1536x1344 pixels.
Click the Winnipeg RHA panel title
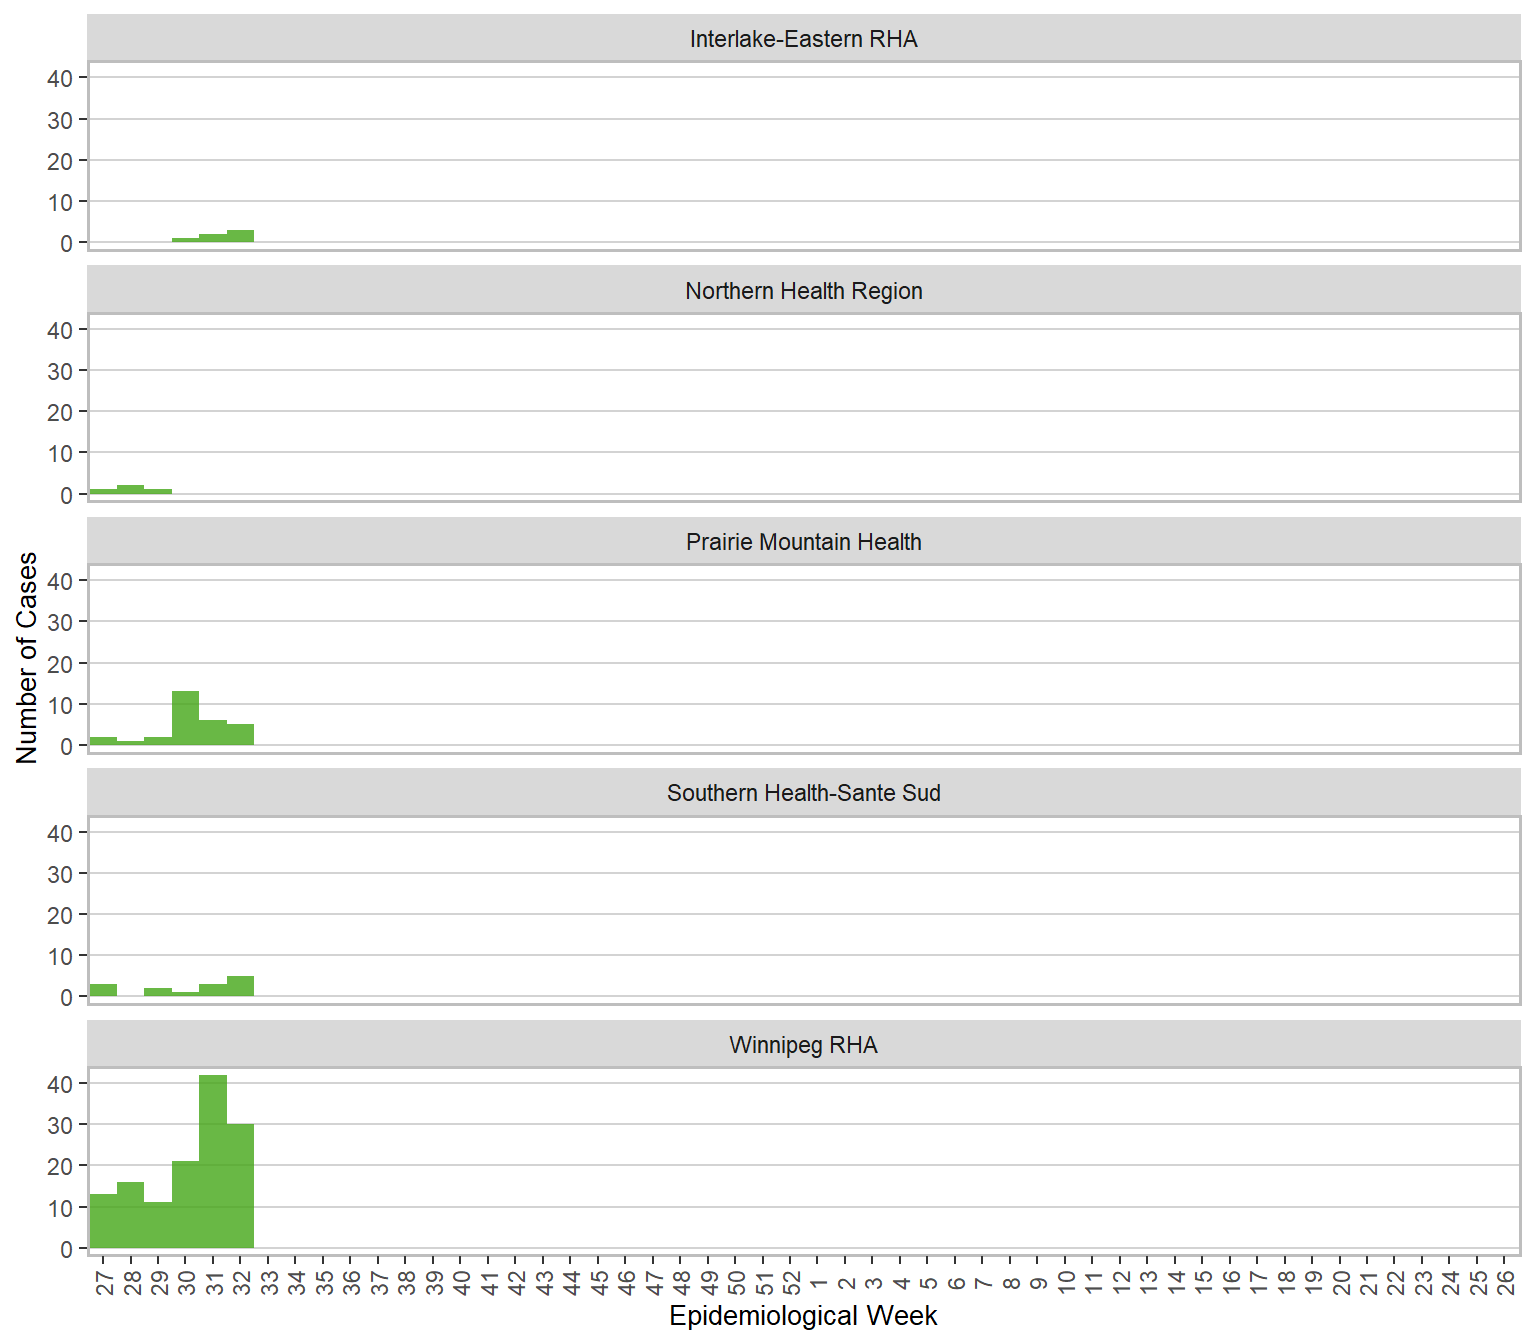coord(803,1045)
